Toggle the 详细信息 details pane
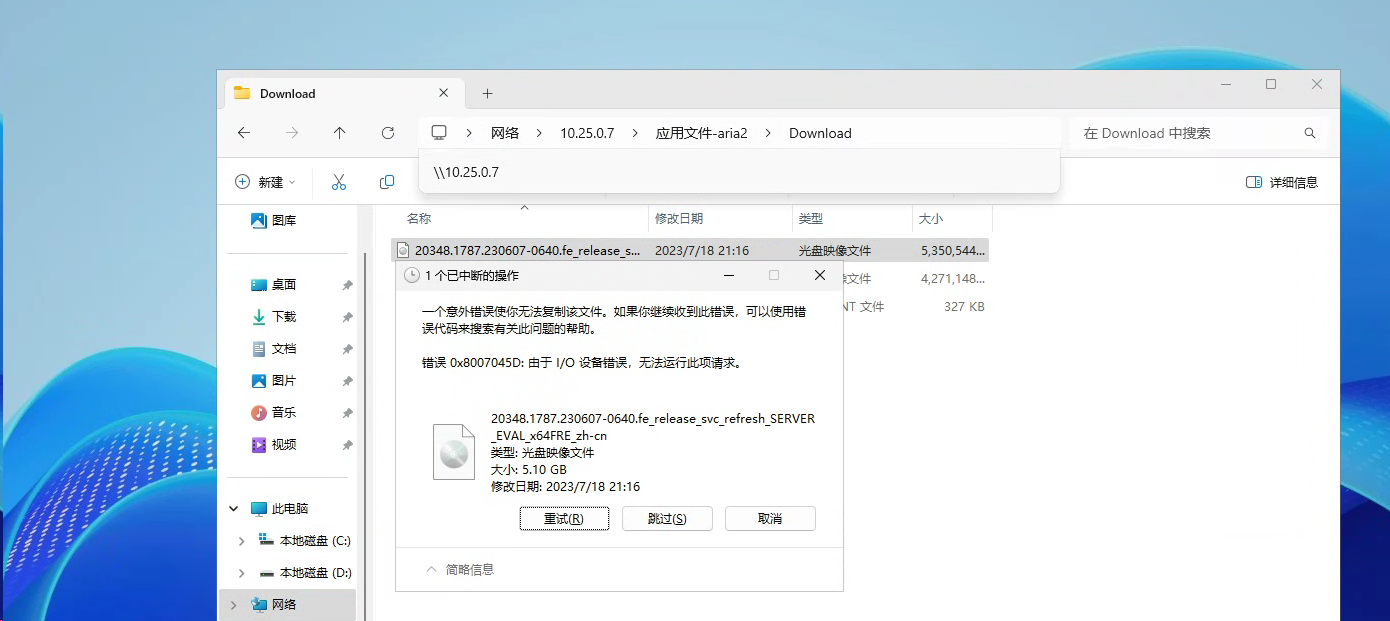This screenshot has height=621, width=1390. tap(1282, 182)
